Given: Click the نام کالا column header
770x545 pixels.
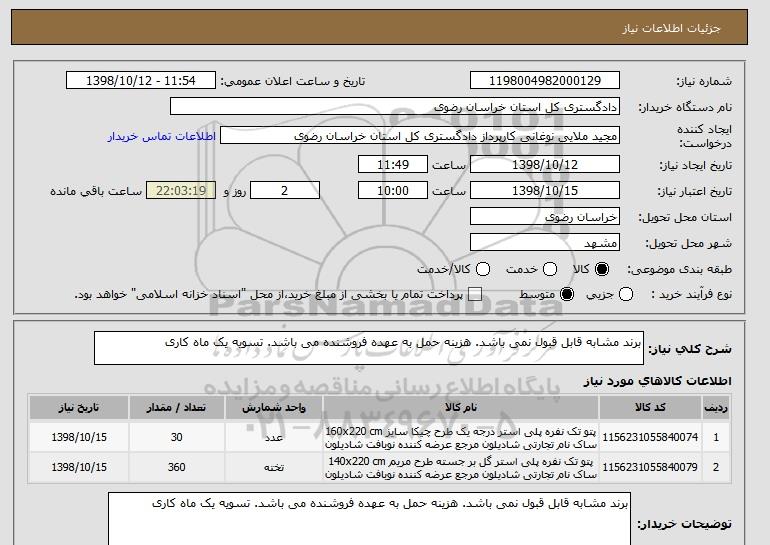Looking at the screenshot, I should pos(461,408).
